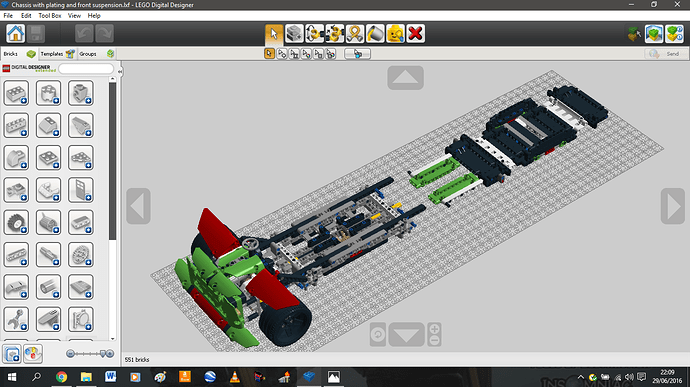Adjust the brick icon size slider
This screenshot has height=387, width=690.
(90, 354)
